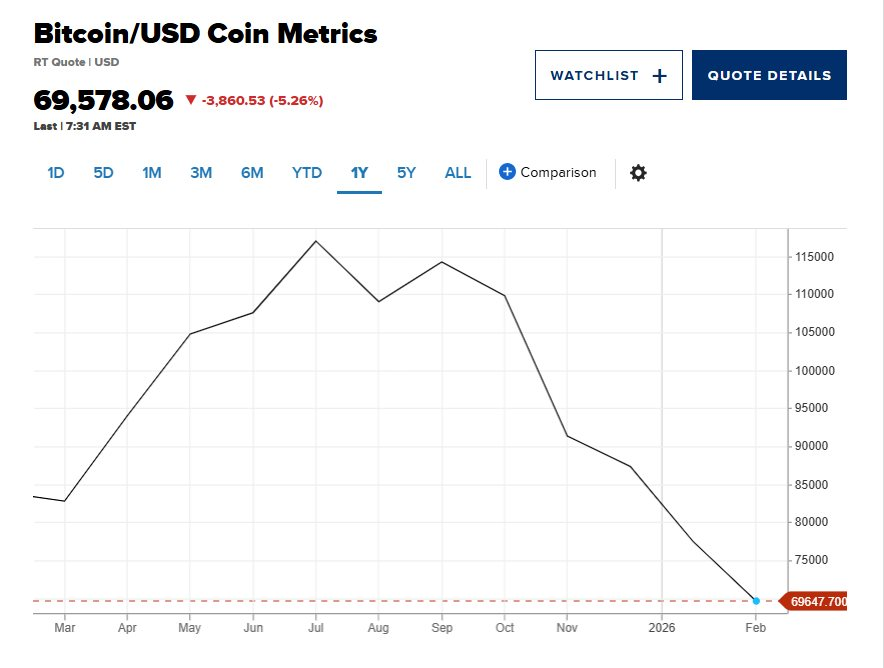Select the 5D chart view
This screenshot has height=668, width=884.
(103, 172)
